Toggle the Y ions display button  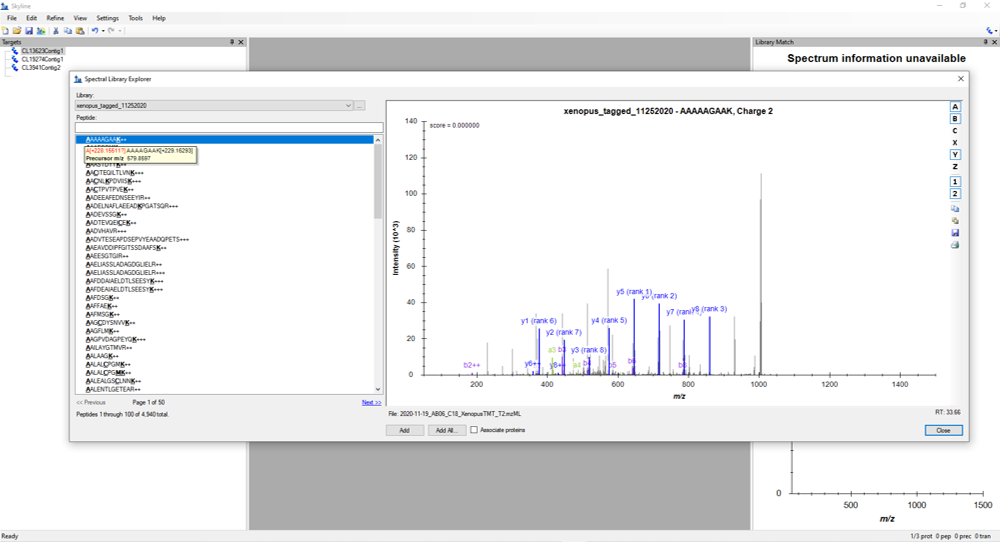955,154
